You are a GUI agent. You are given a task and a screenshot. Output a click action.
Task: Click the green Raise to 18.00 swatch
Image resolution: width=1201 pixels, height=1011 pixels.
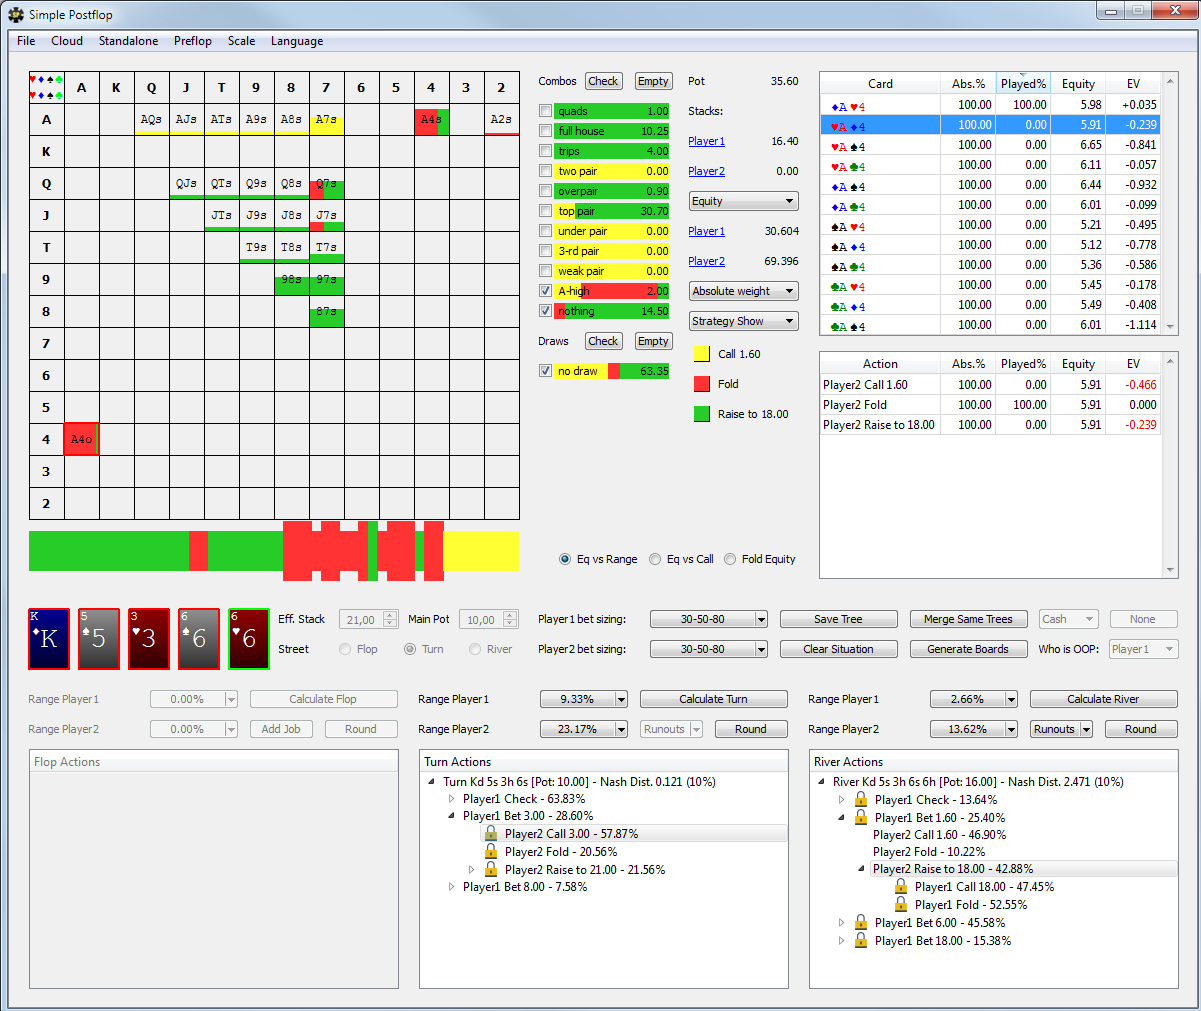tap(702, 414)
